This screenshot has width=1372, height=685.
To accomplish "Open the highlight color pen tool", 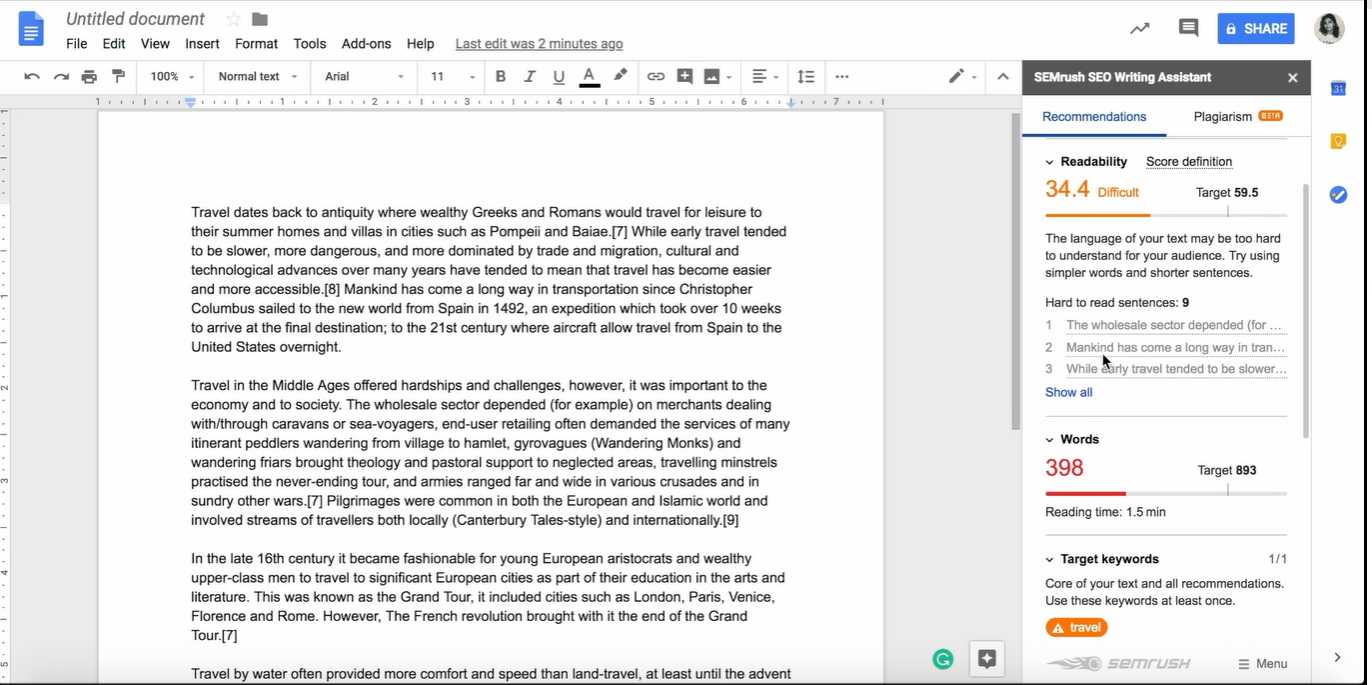I will click(620, 76).
